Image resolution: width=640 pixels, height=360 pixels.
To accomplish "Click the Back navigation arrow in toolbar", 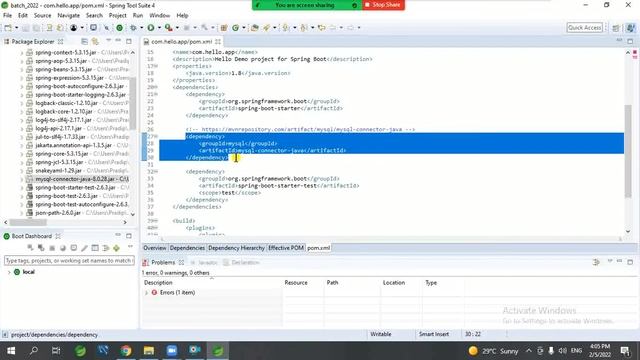I will pos(333,28).
